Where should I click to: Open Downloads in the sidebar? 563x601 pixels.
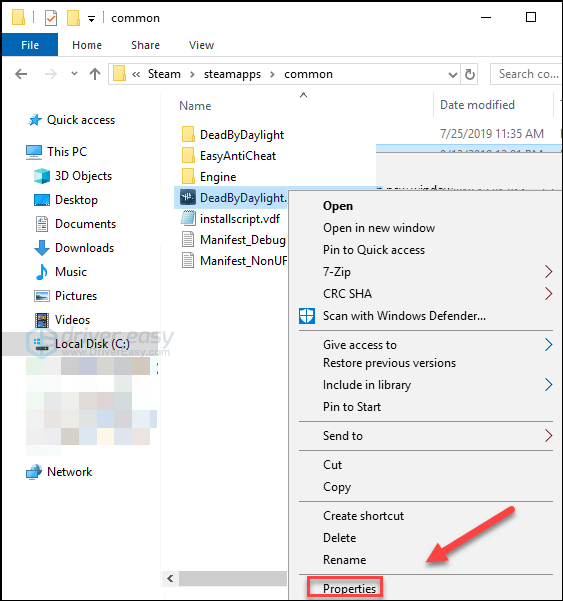click(84, 248)
